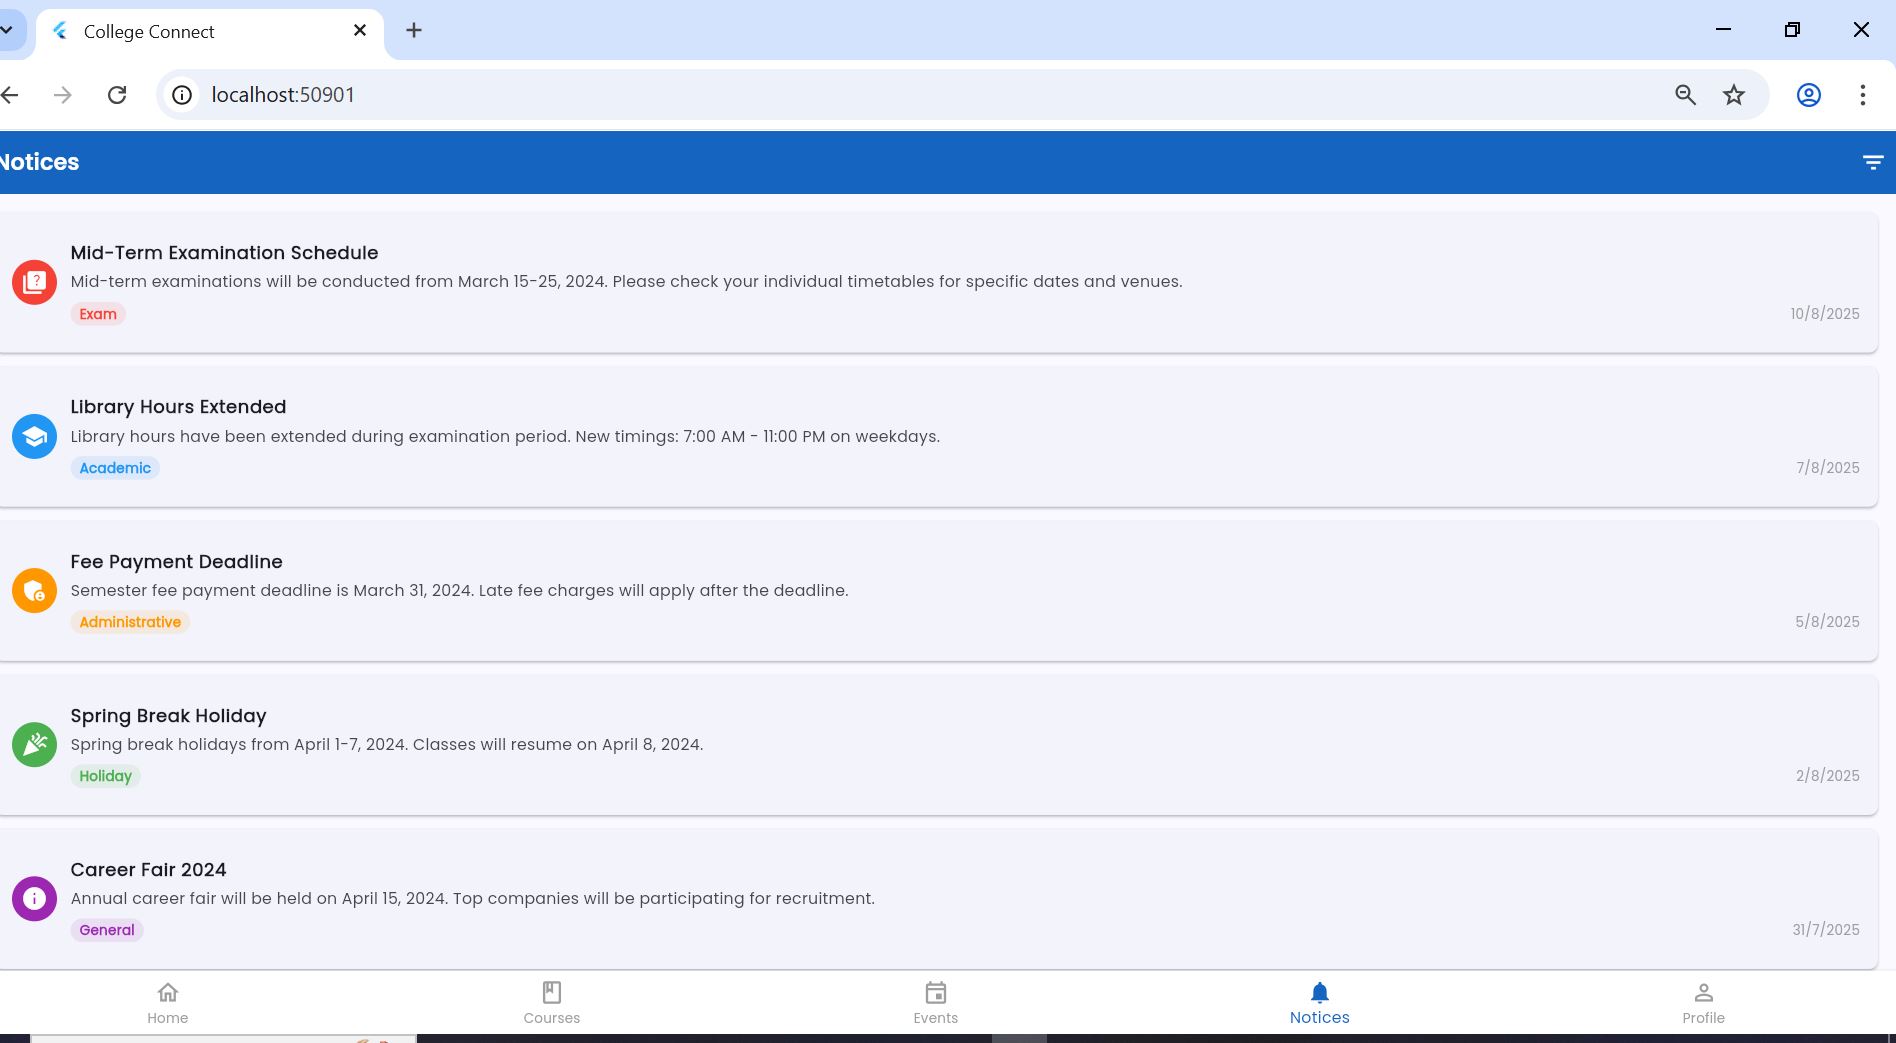1896x1043 pixels.
Task: Open the Profile tab
Action: click(x=1703, y=1003)
